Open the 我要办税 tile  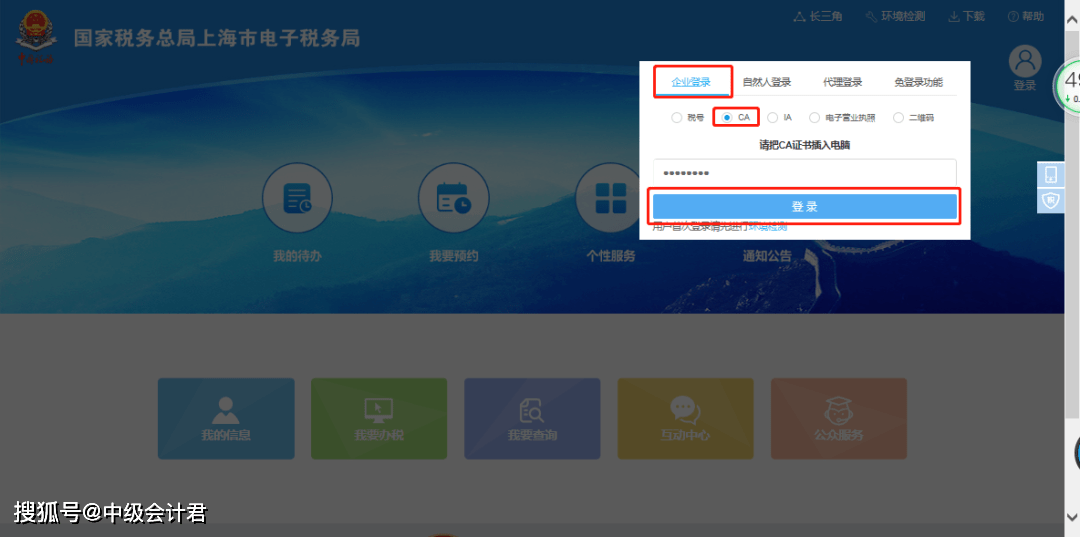click(379, 418)
